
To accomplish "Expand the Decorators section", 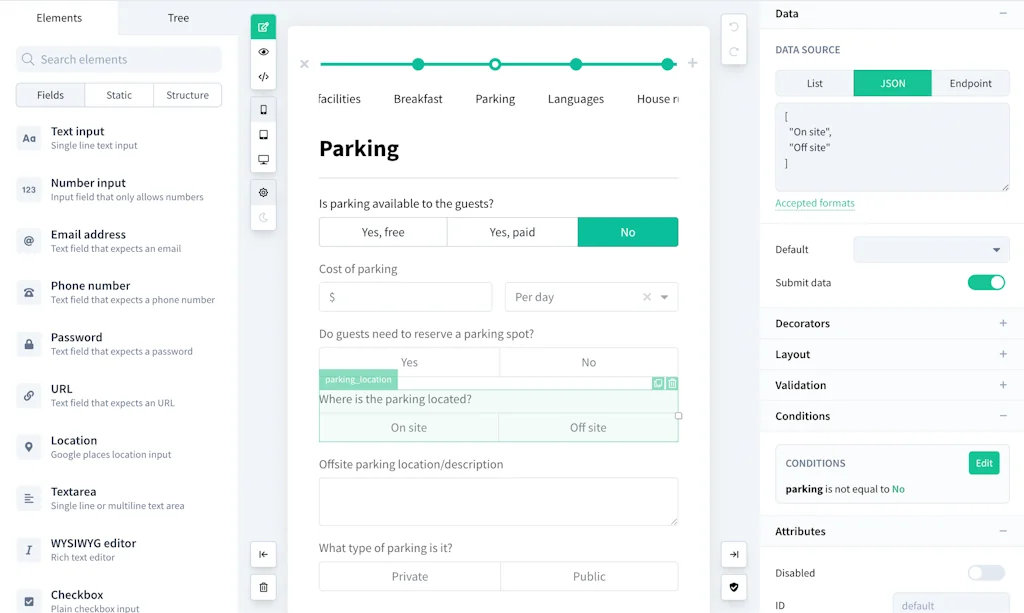I will click(x=1003, y=323).
